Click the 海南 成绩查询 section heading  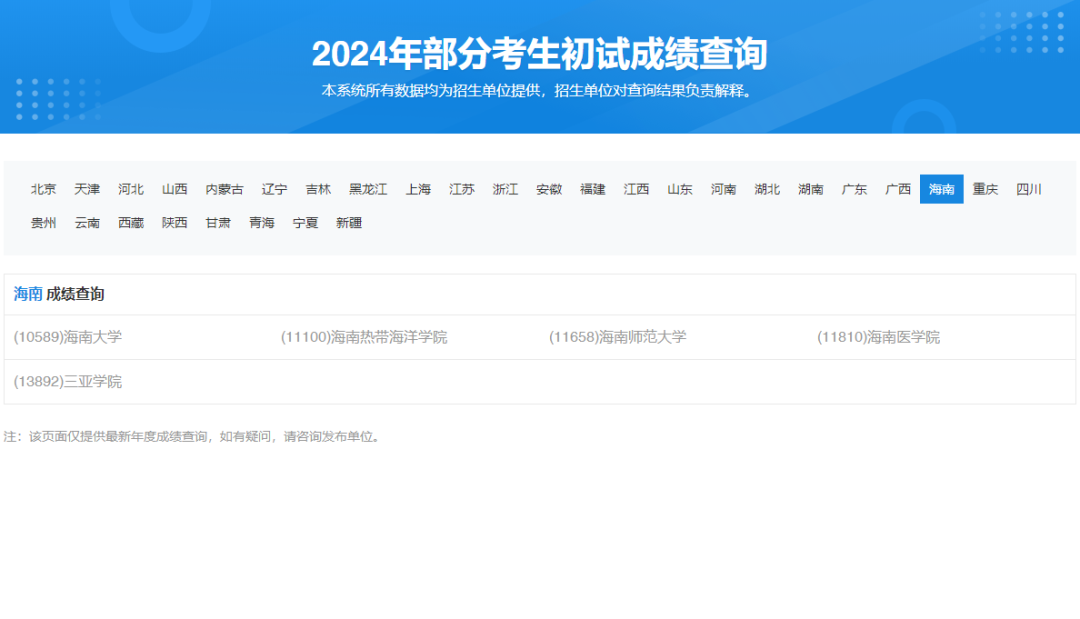(x=58, y=295)
